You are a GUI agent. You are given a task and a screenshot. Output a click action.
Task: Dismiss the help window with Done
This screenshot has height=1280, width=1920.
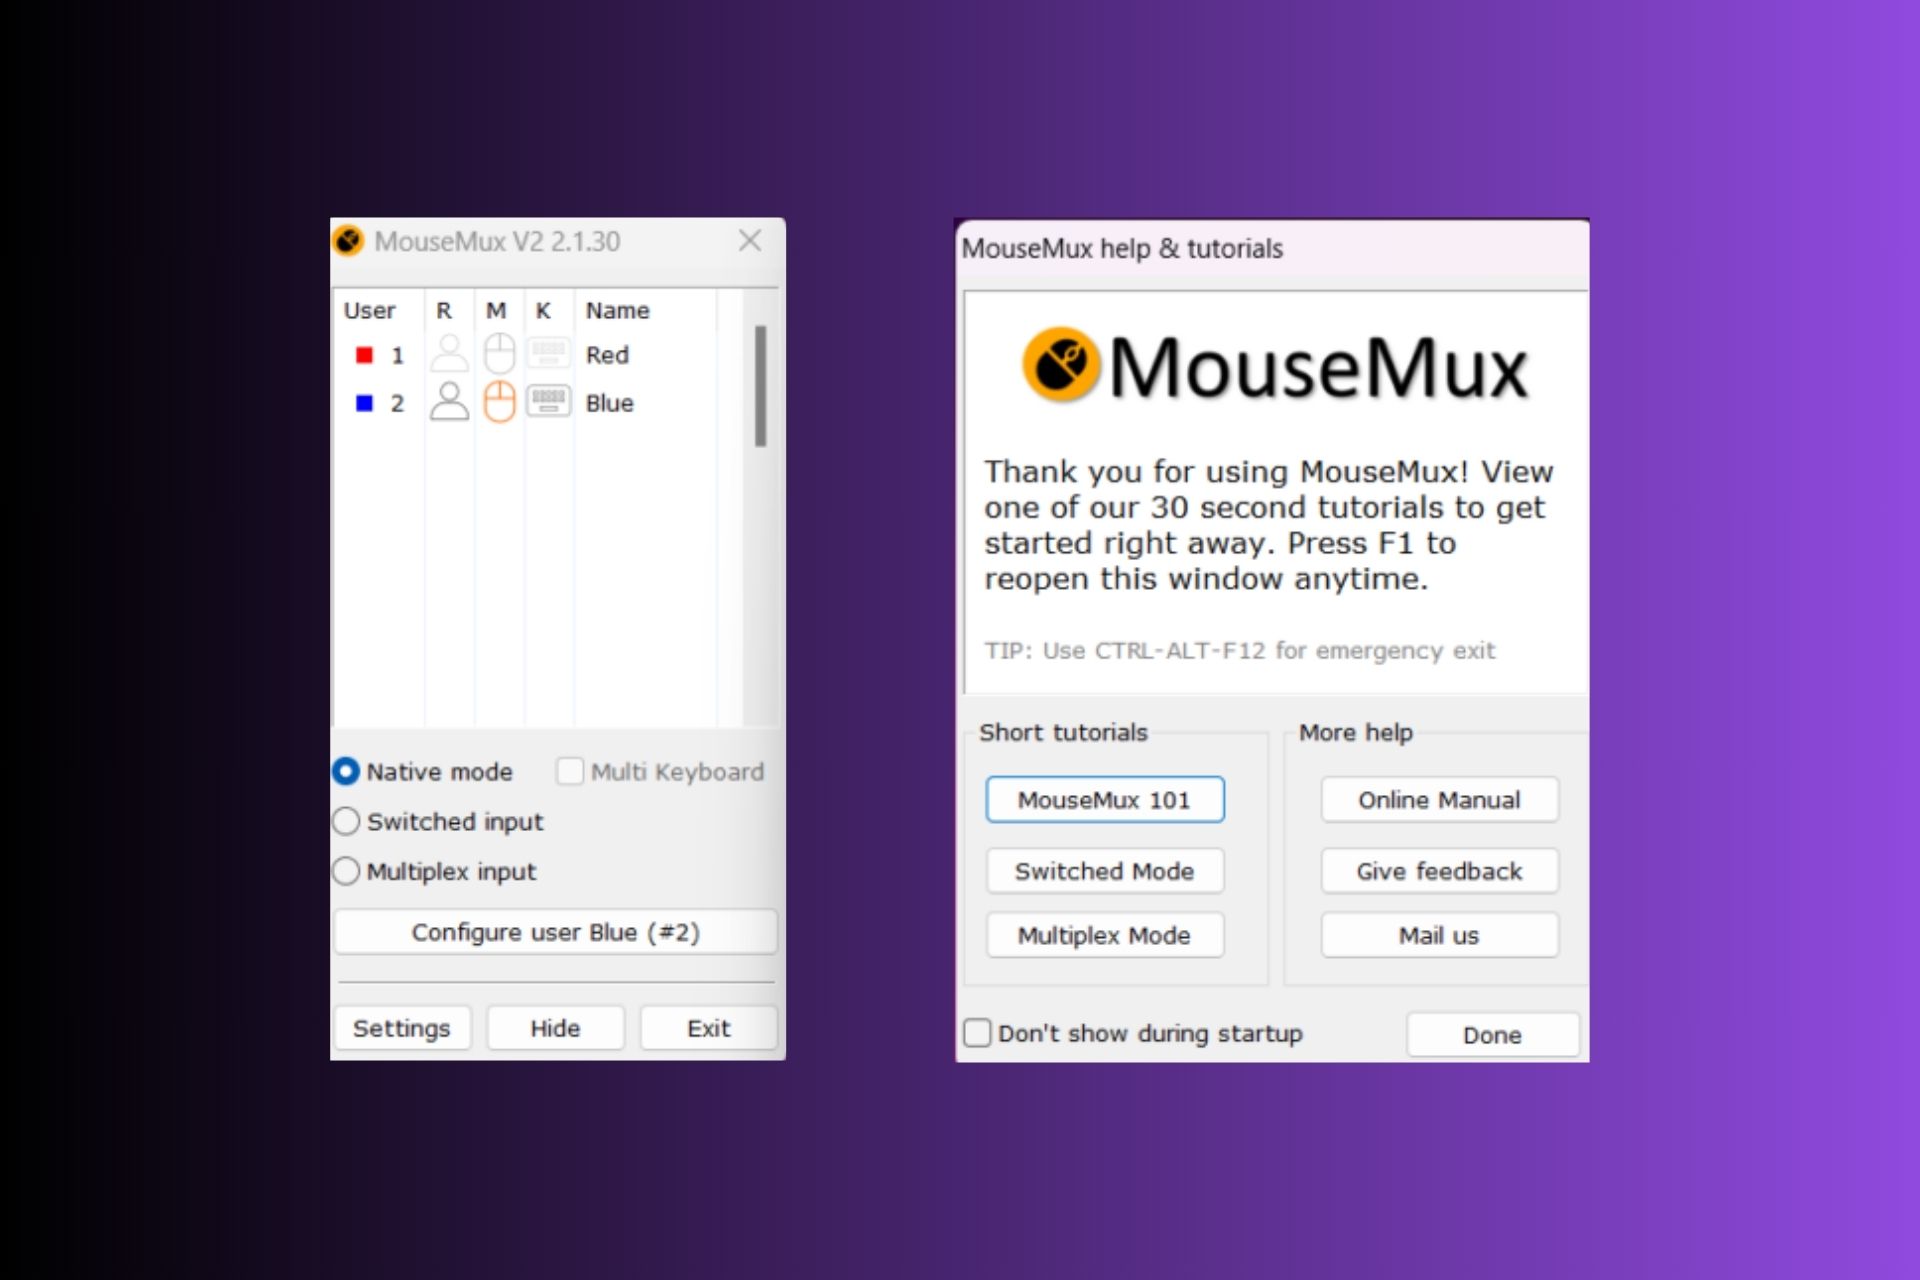[1492, 1034]
